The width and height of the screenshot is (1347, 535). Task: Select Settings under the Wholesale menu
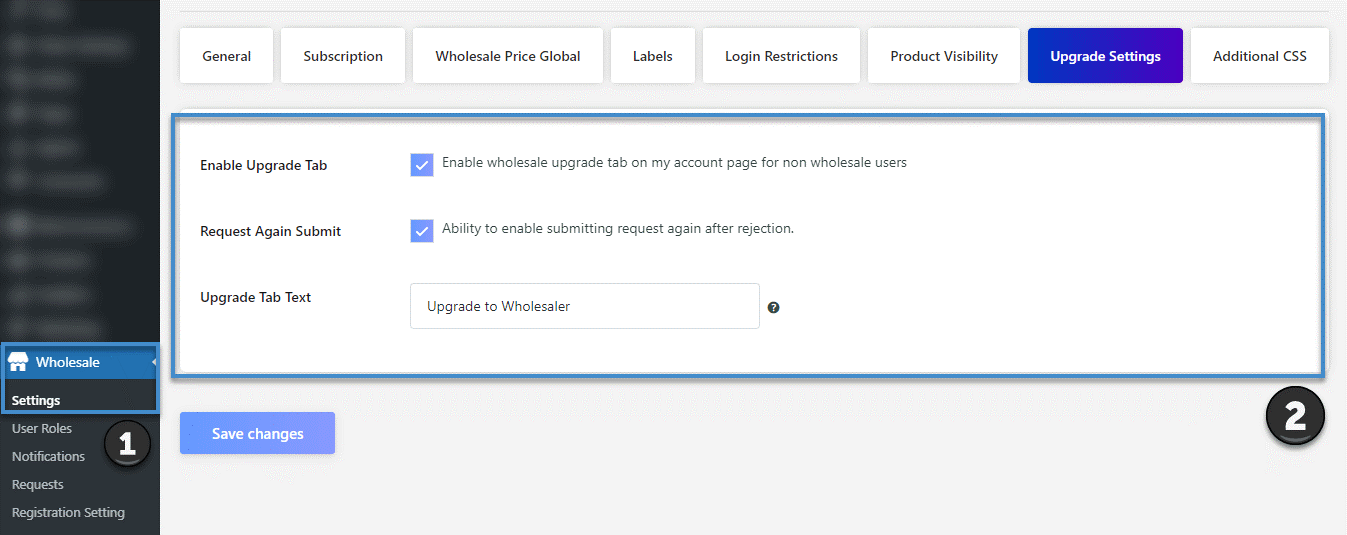[x=36, y=400]
